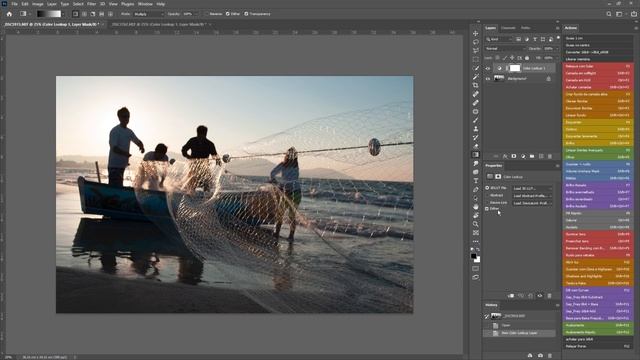This screenshot has height=360, width=640.
Task: Open the Load DeviceLink Profile dropdown
Action: click(533, 203)
